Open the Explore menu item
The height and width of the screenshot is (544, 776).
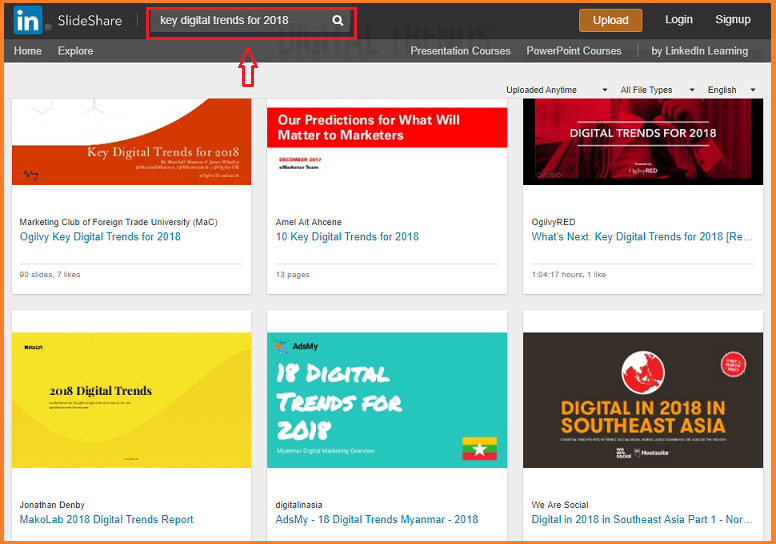pyautogui.click(x=75, y=51)
